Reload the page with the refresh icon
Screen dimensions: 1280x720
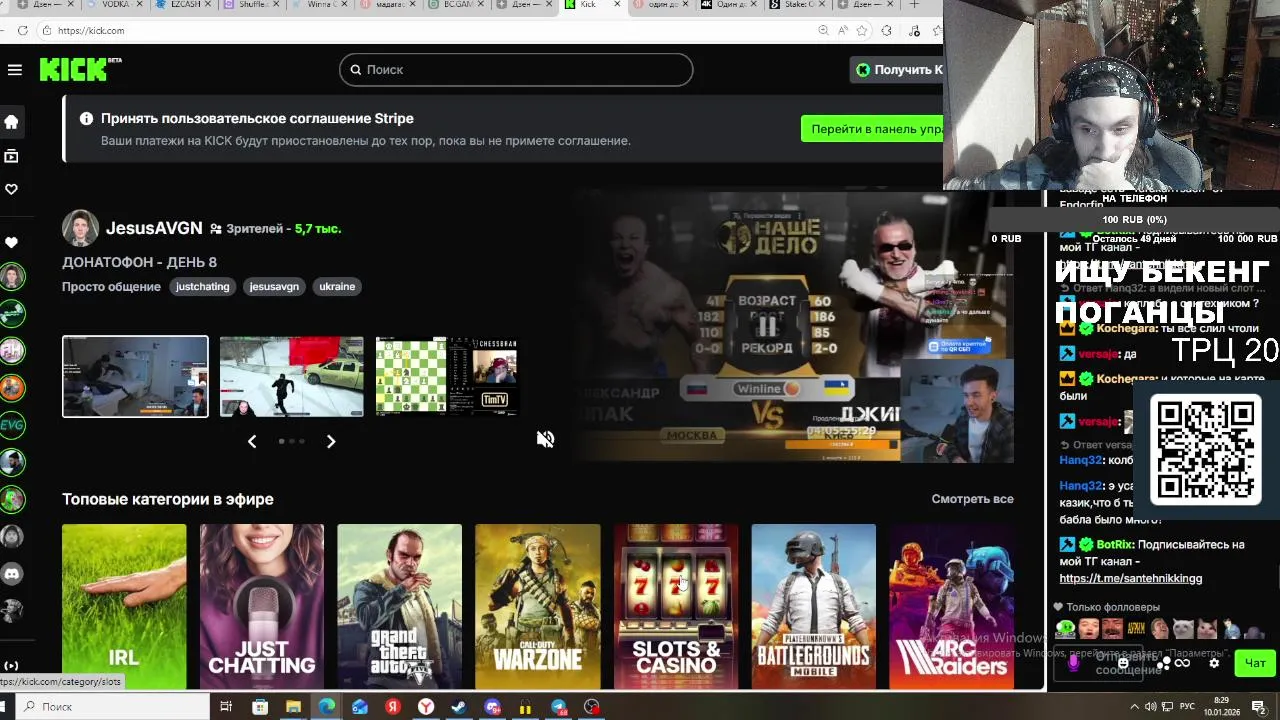tap(22, 30)
